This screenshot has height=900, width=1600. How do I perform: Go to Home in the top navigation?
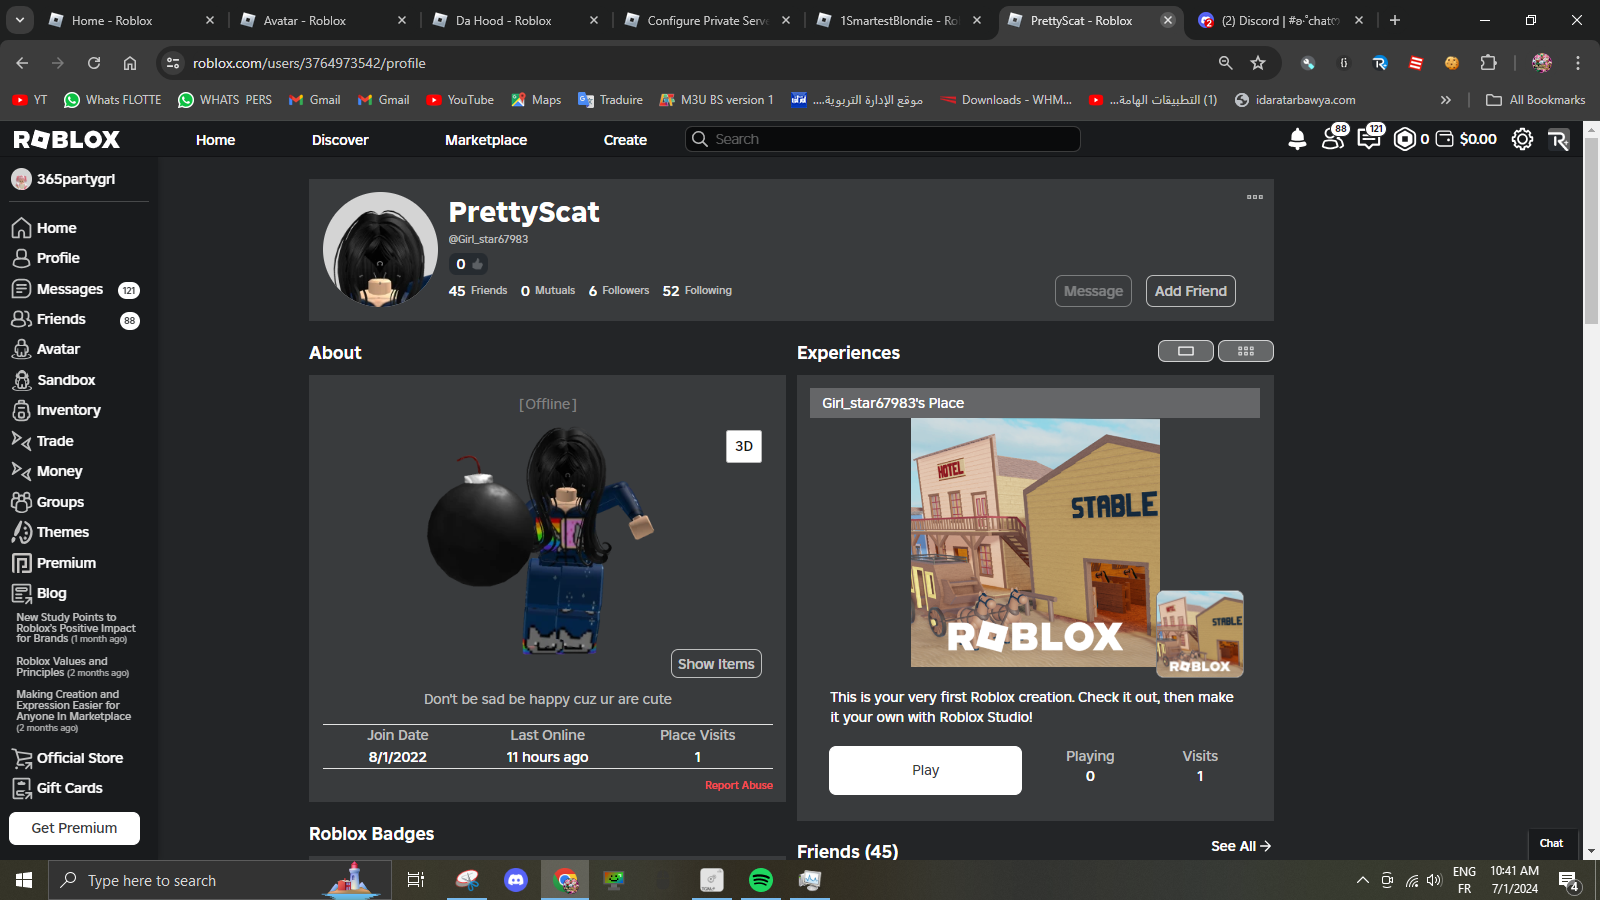pos(215,140)
